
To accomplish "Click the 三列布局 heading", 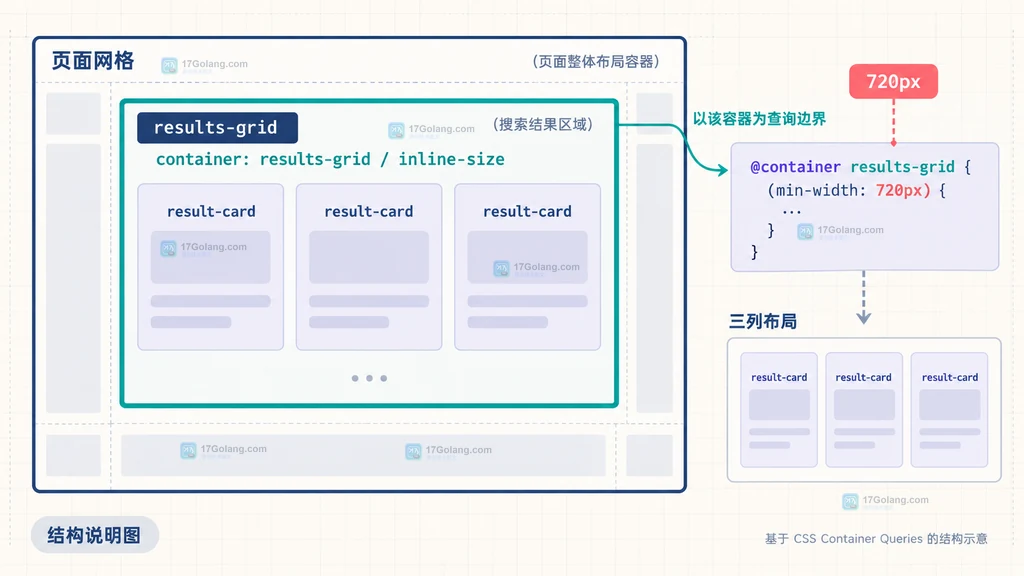I will click(x=763, y=321).
